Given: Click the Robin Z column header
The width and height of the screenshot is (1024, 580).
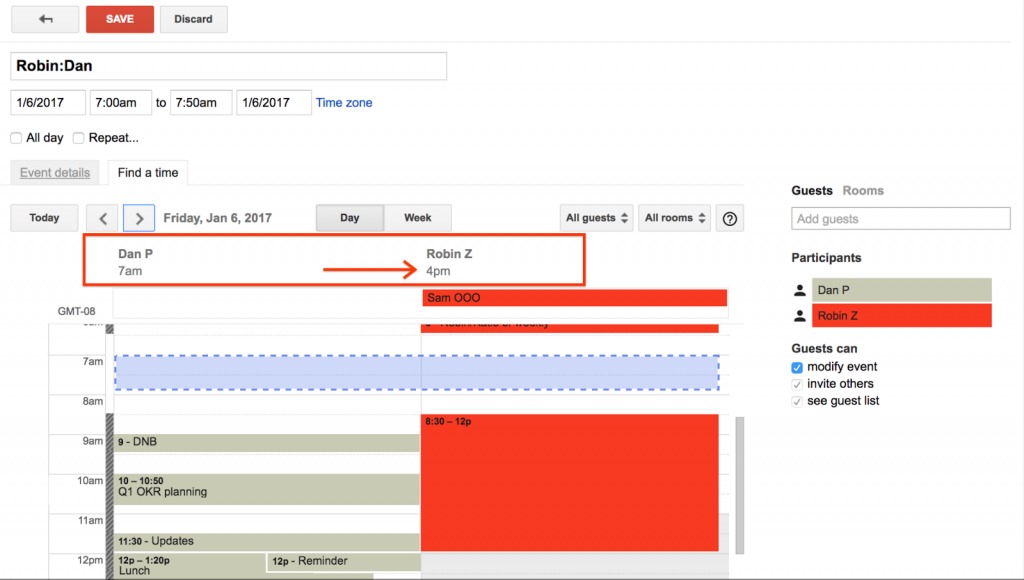Looking at the screenshot, I should [x=449, y=254].
